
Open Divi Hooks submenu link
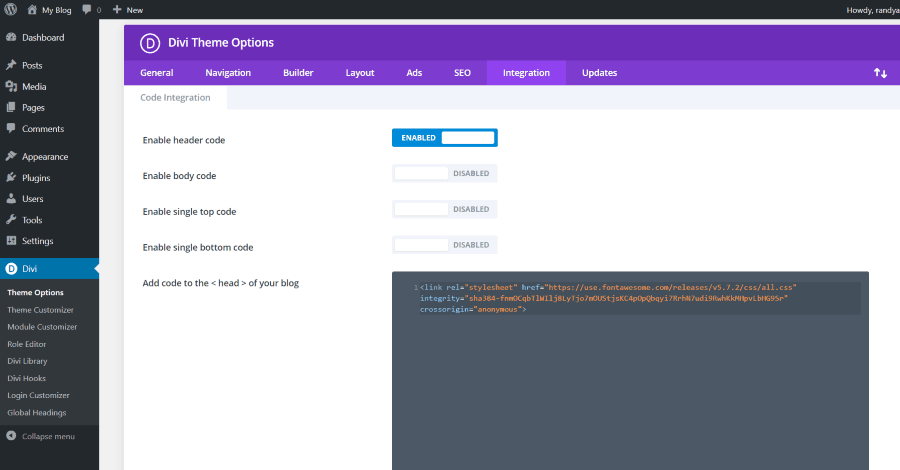click(26, 378)
